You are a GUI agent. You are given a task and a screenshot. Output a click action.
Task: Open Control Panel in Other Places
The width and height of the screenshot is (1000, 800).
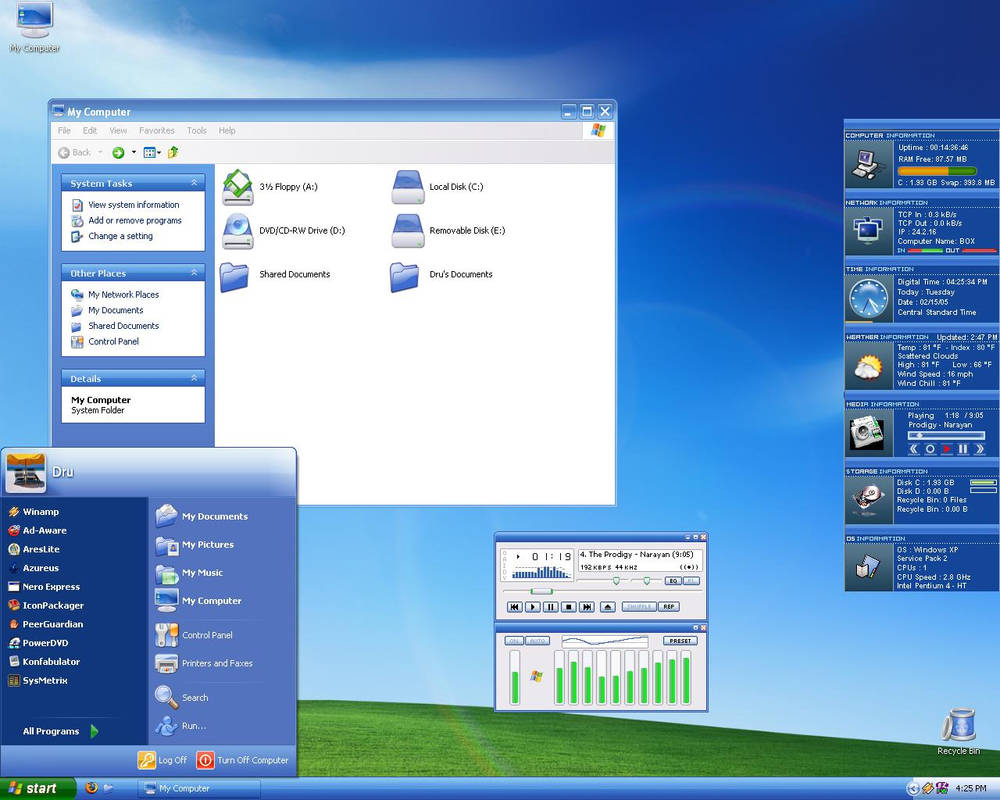(105, 342)
